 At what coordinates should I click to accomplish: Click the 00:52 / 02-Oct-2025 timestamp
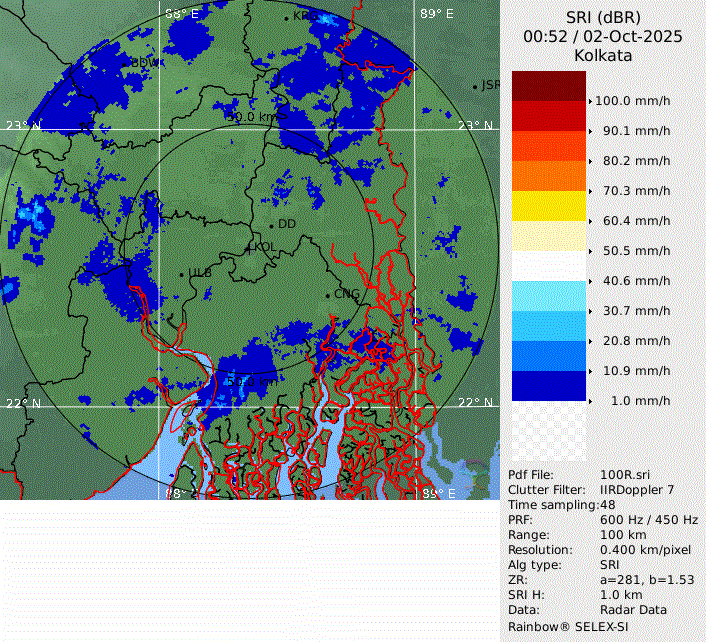tap(602, 36)
